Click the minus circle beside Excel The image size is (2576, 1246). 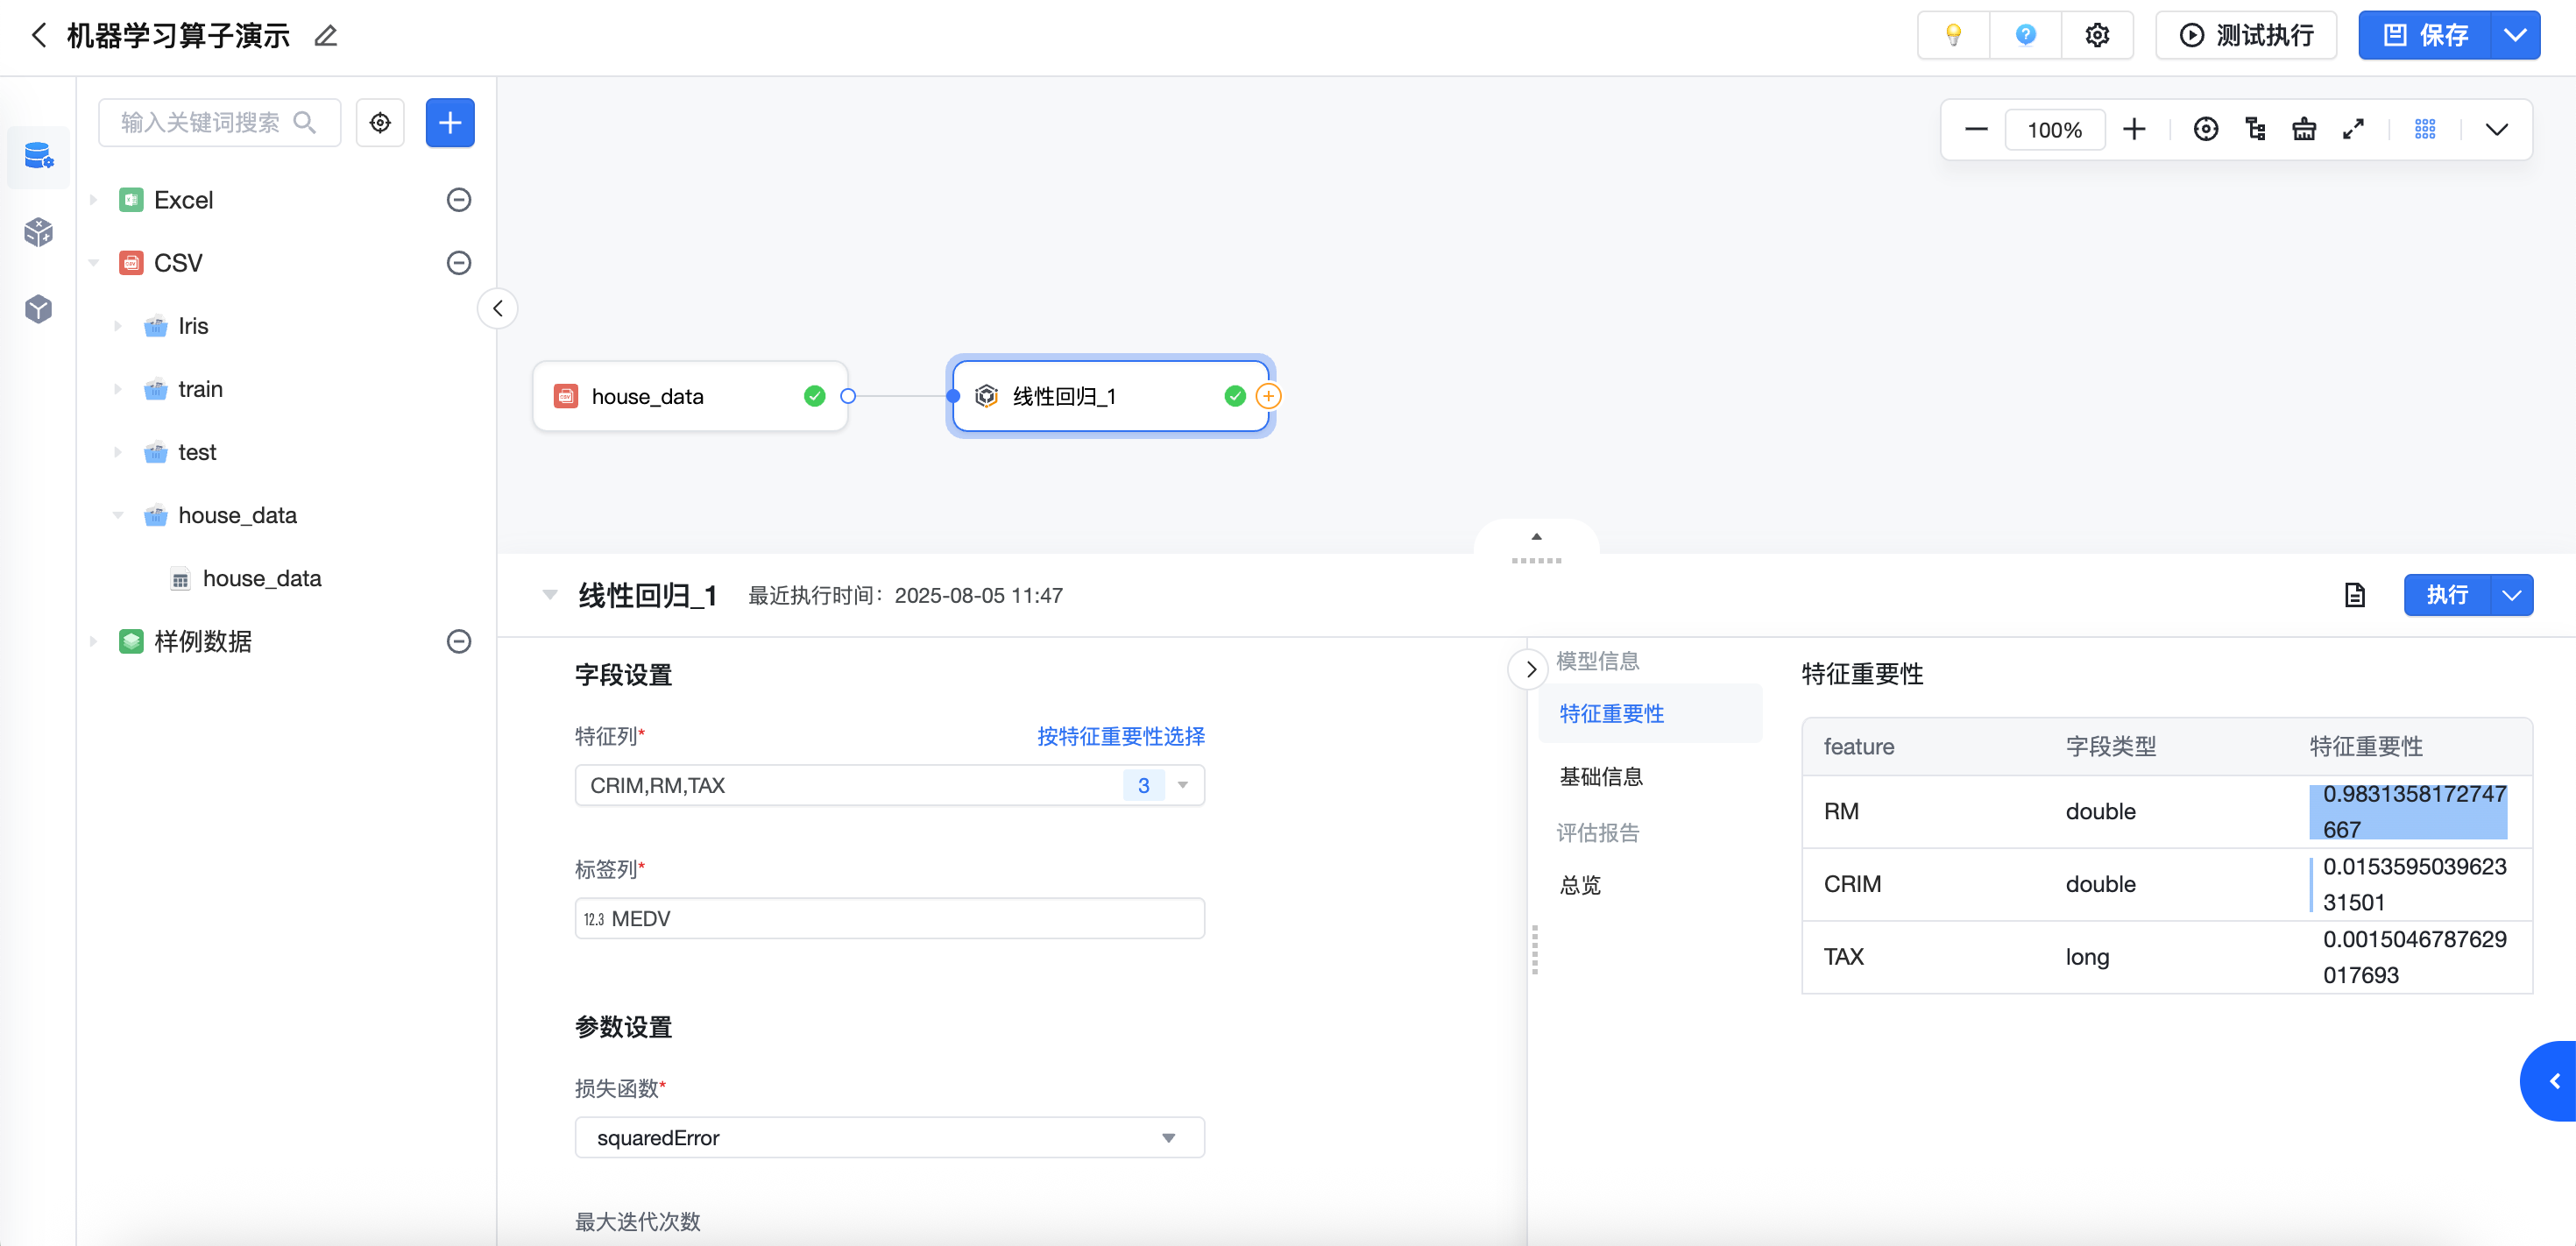(458, 200)
